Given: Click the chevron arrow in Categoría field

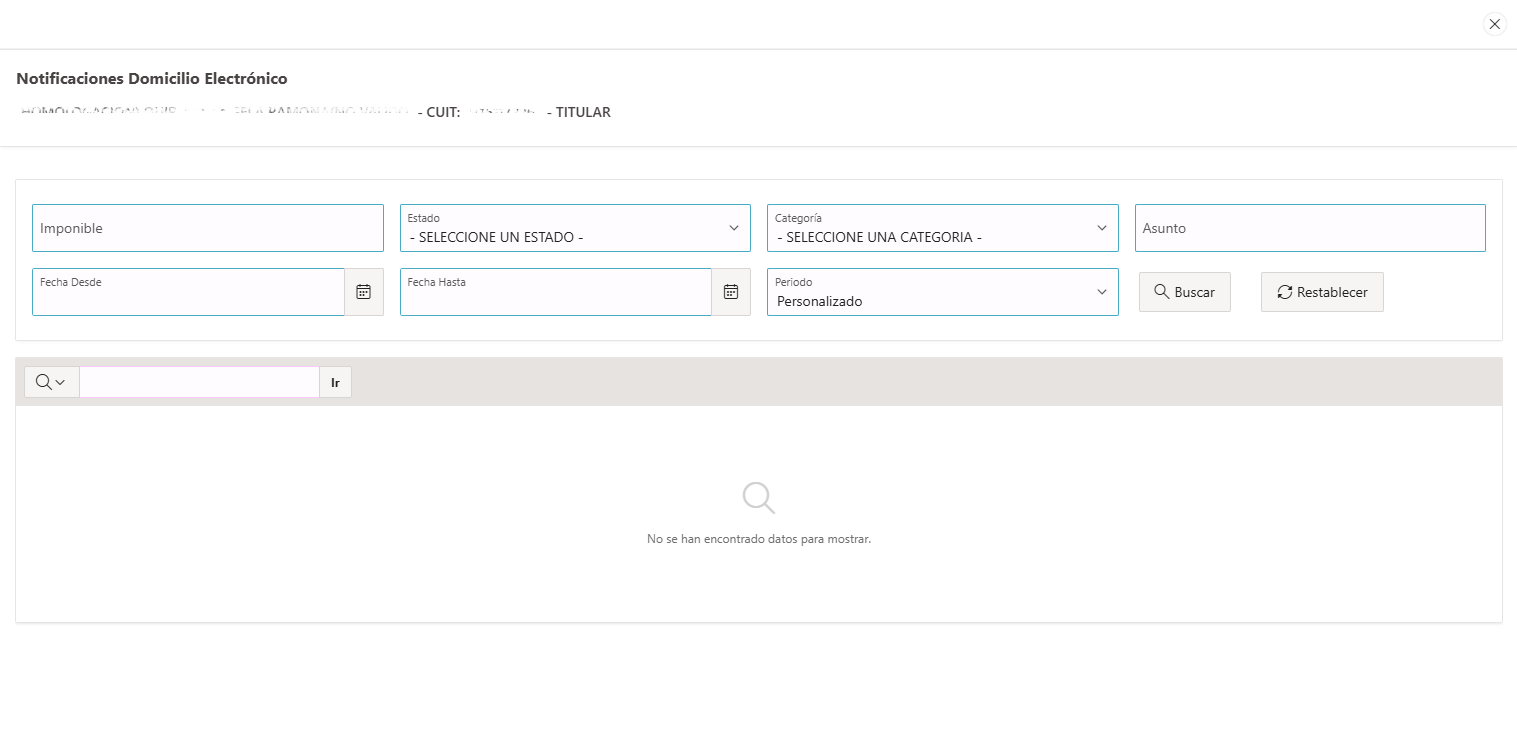Looking at the screenshot, I should [1101, 228].
